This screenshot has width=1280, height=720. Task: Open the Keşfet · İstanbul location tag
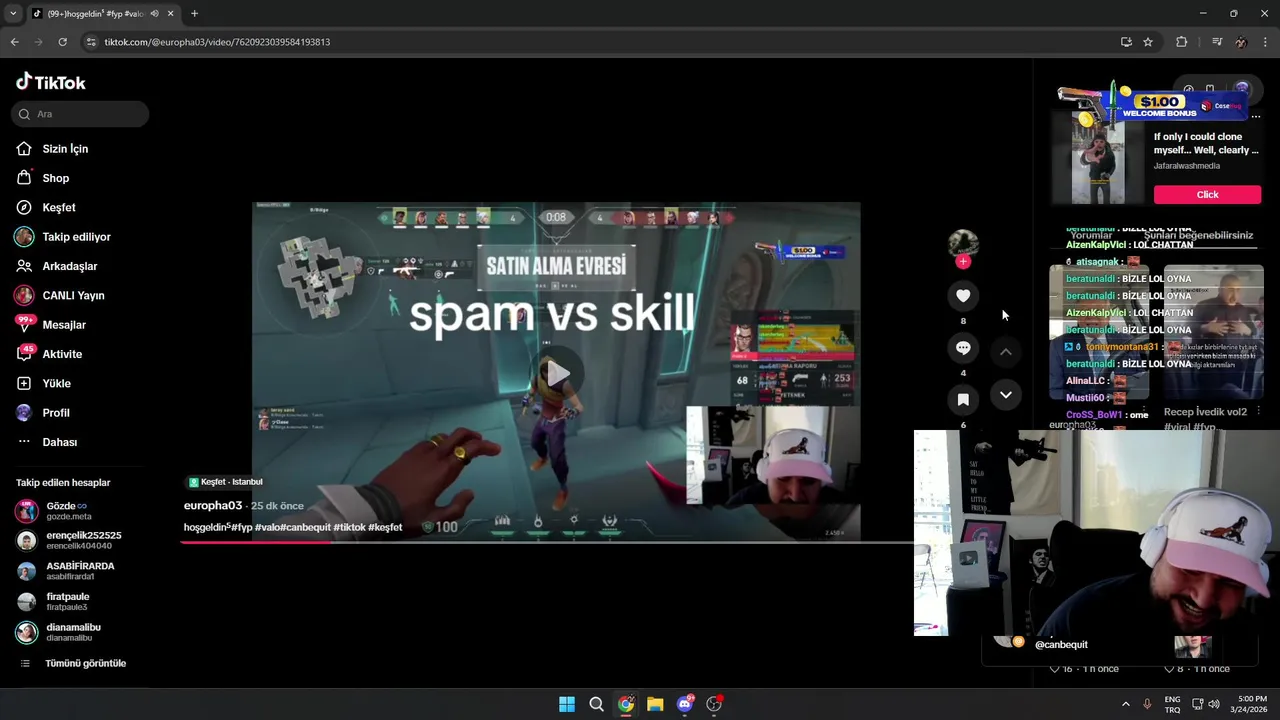click(226, 482)
